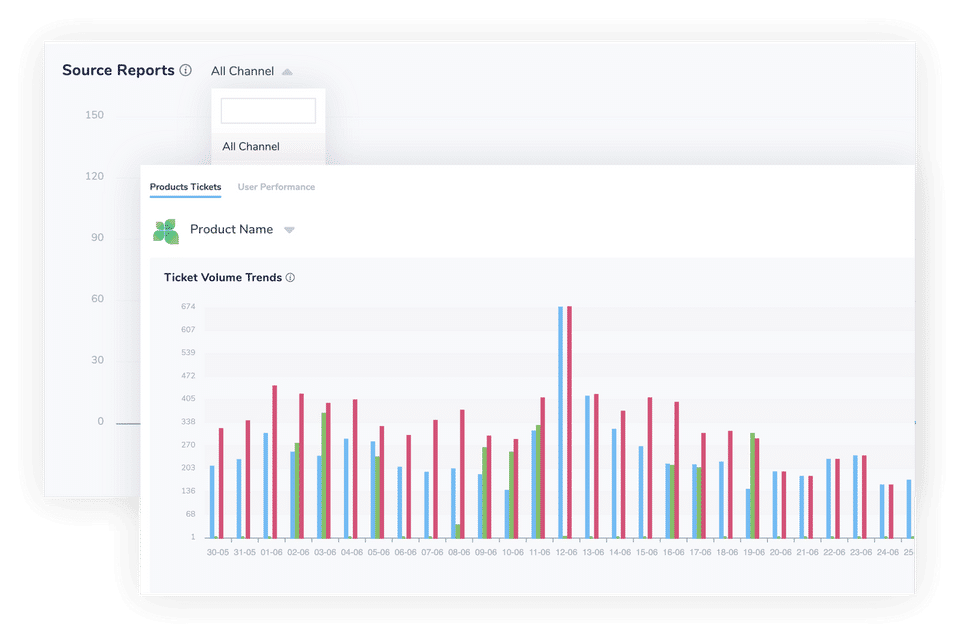Click the green bar for 11-06

tap(538, 482)
